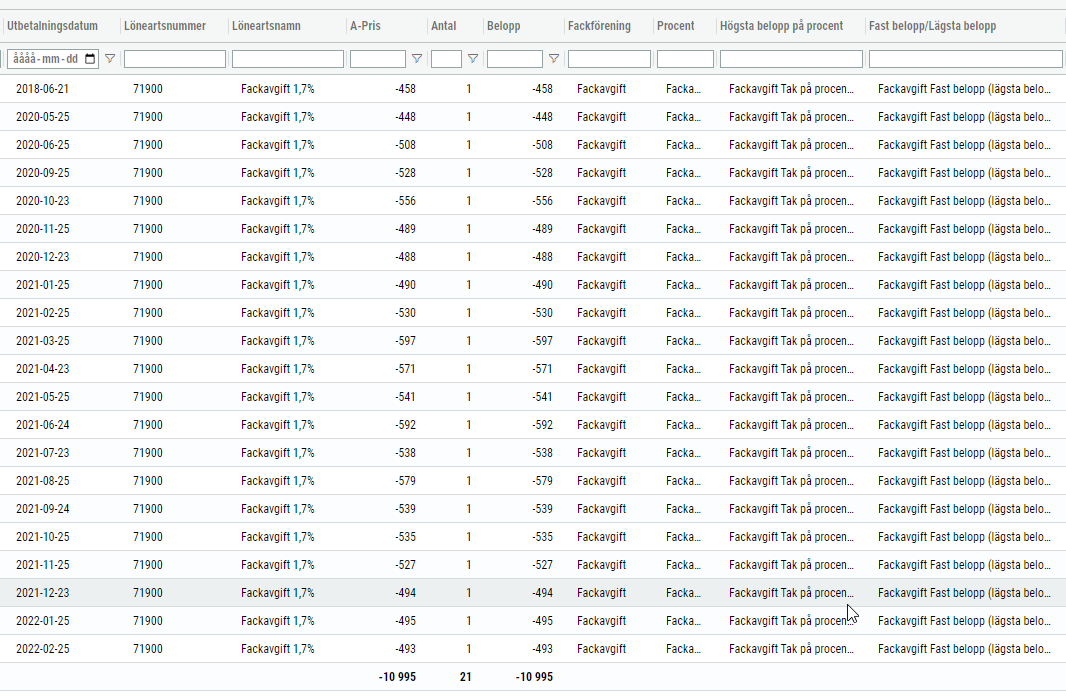Image resolution: width=1066 pixels, height=696 pixels.
Task: Sort by Fast belopp/Lägsta belopp header
Action: click(x=932, y=26)
